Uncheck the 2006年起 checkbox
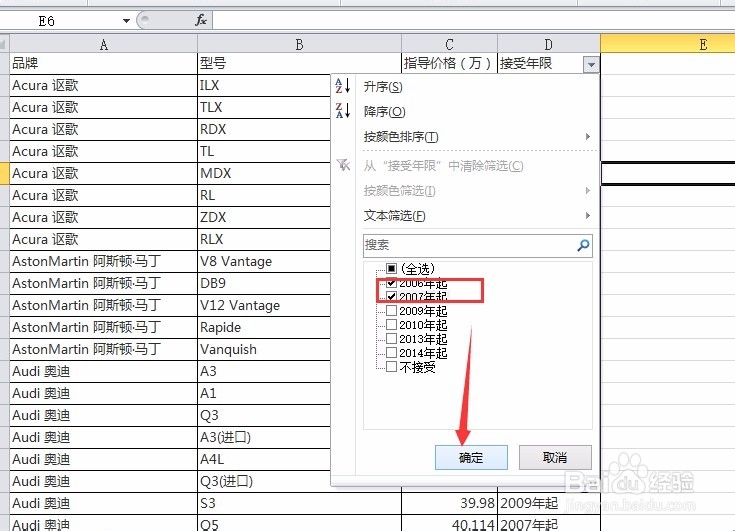The width and height of the screenshot is (735, 531). 391,283
